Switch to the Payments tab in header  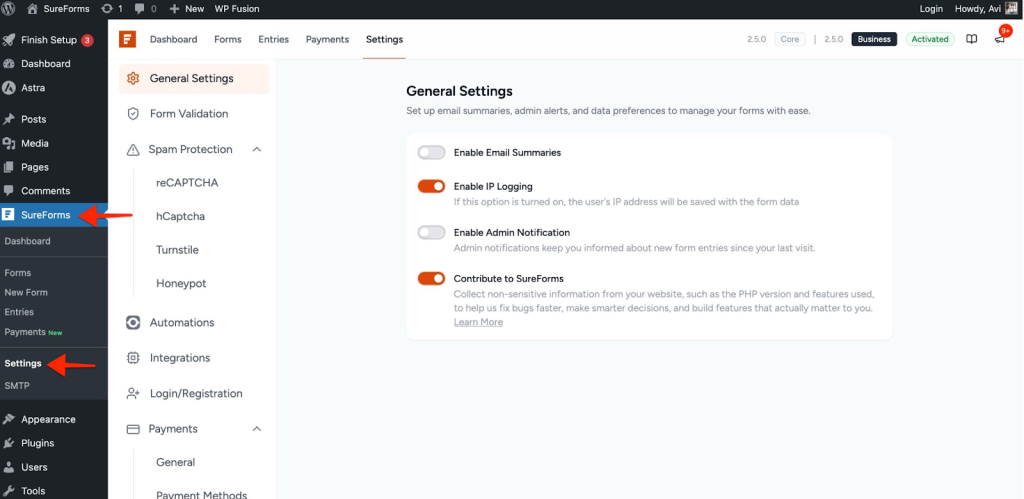[327, 39]
